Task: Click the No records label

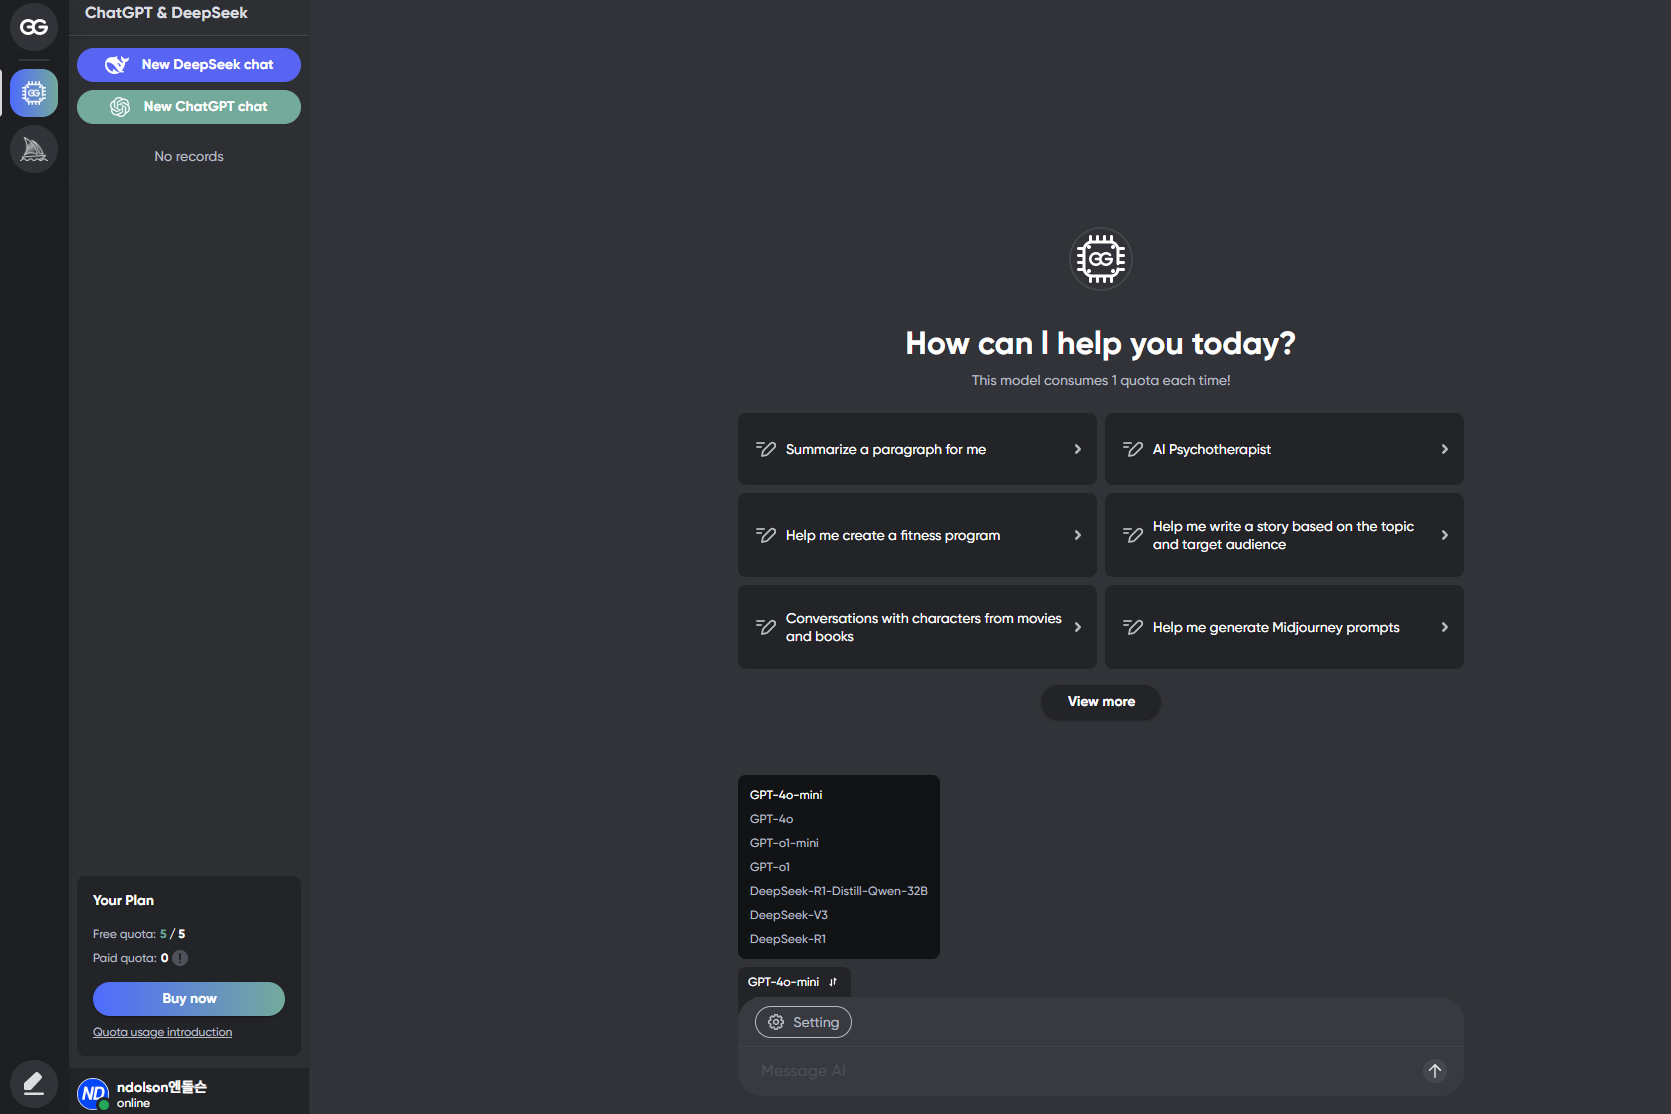Action: pos(189,156)
